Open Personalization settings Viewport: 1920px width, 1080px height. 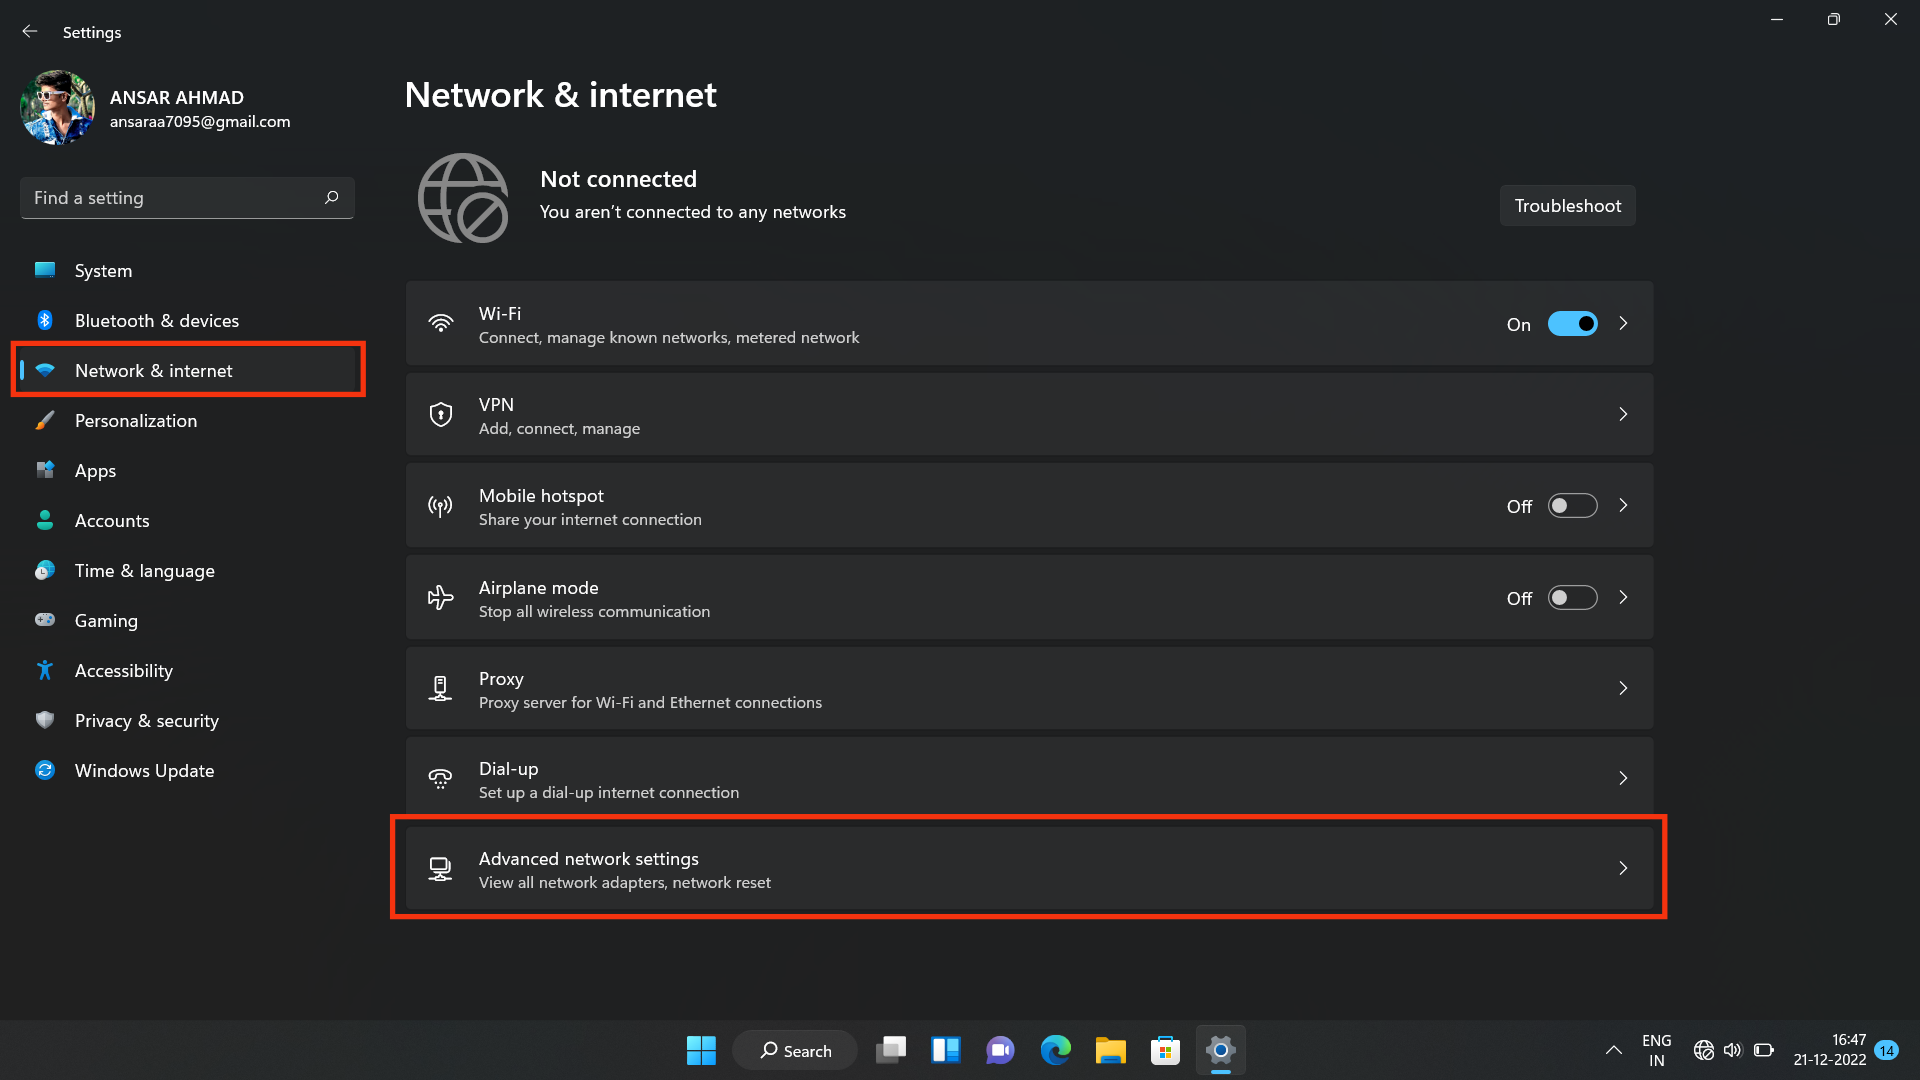point(188,421)
